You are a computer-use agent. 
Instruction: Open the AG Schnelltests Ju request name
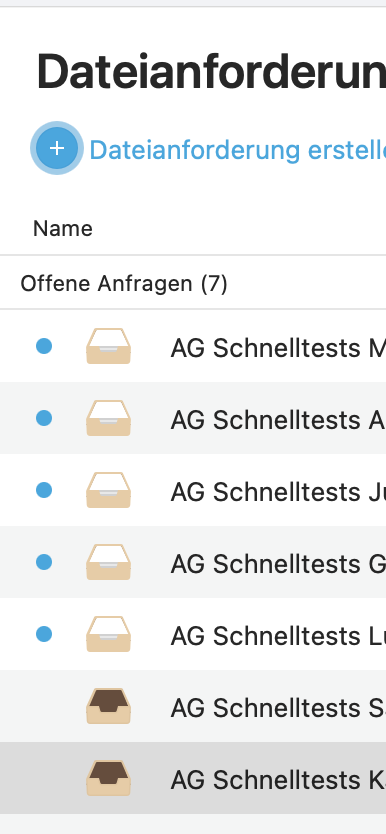(278, 492)
